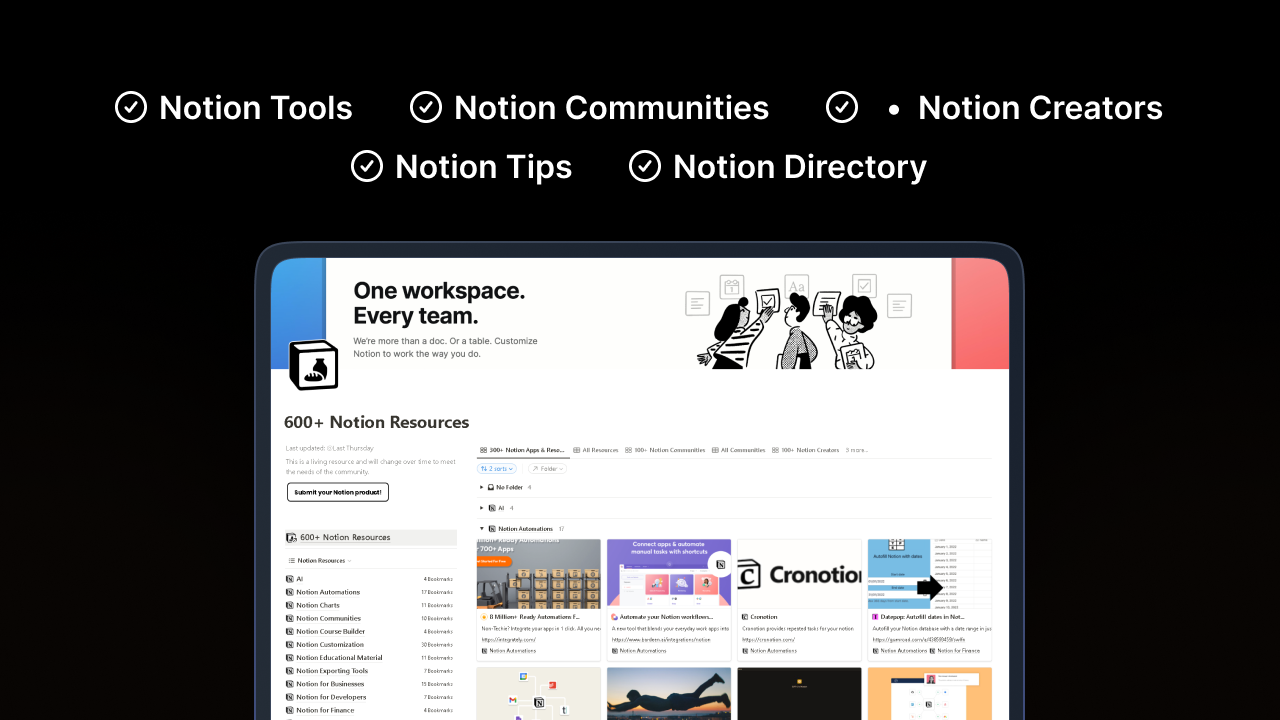Open the Gmail and Notion diagram card cover
1280x720 pixels.
(539, 693)
